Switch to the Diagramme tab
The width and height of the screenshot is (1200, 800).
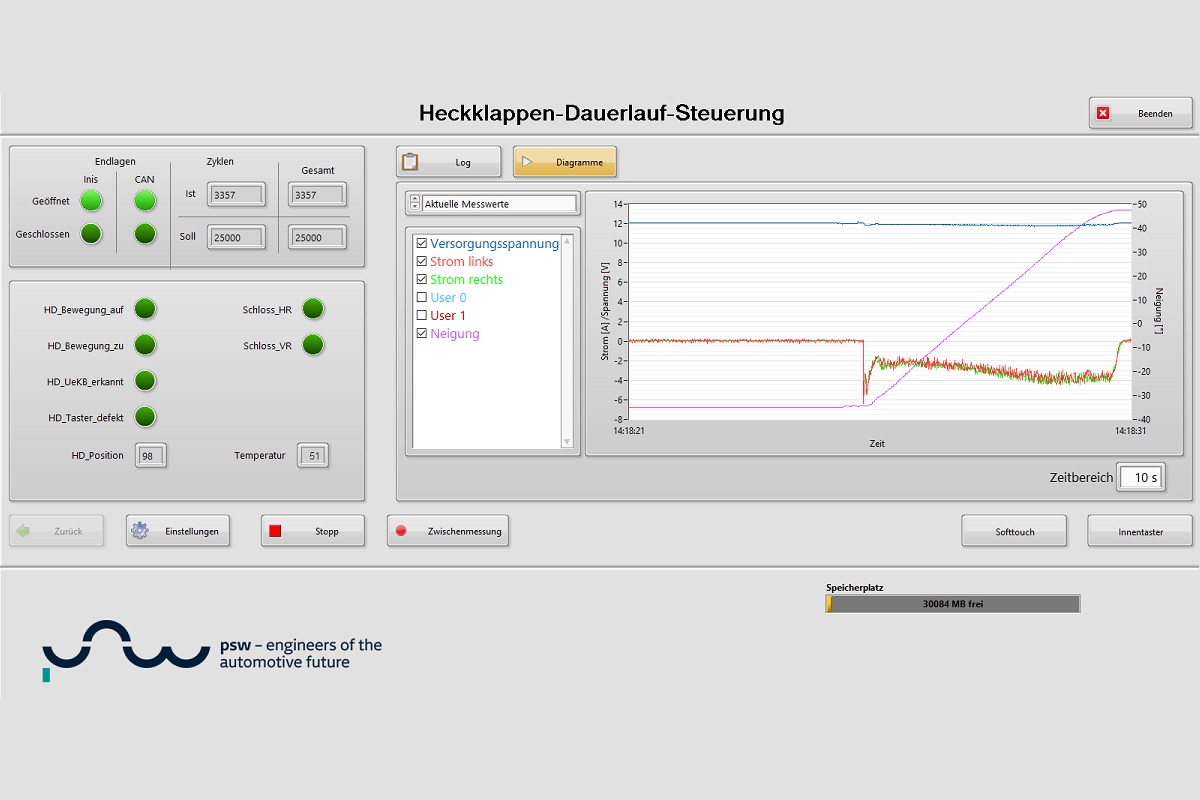[x=565, y=162]
